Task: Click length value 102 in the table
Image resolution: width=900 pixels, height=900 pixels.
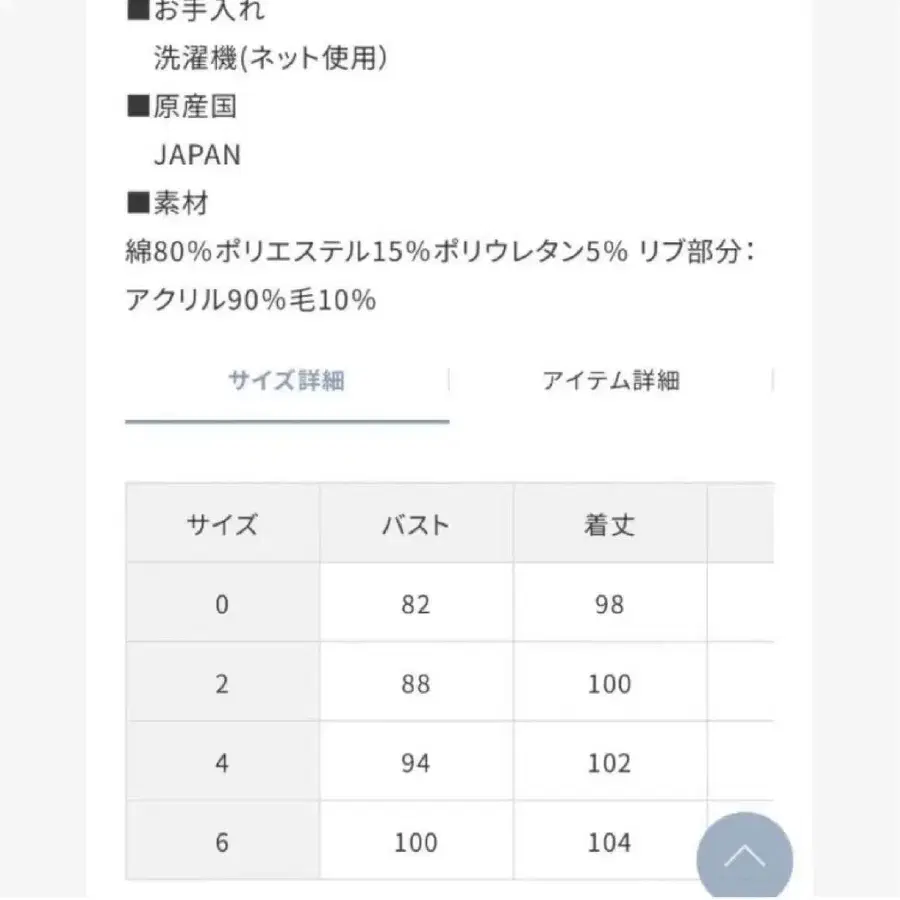Action: pyautogui.click(x=609, y=763)
